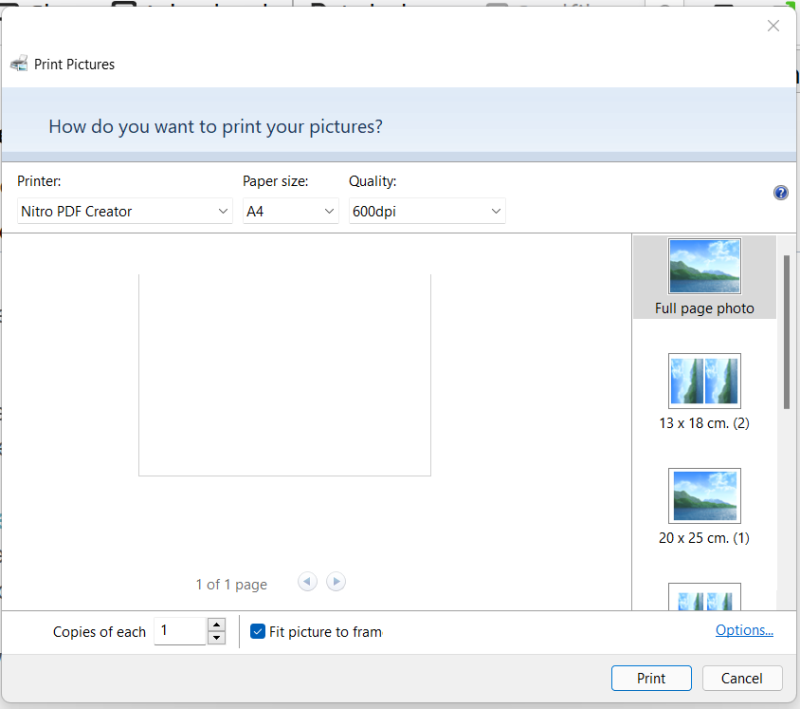Open the Quality 600dpi dropdown

[427, 211]
